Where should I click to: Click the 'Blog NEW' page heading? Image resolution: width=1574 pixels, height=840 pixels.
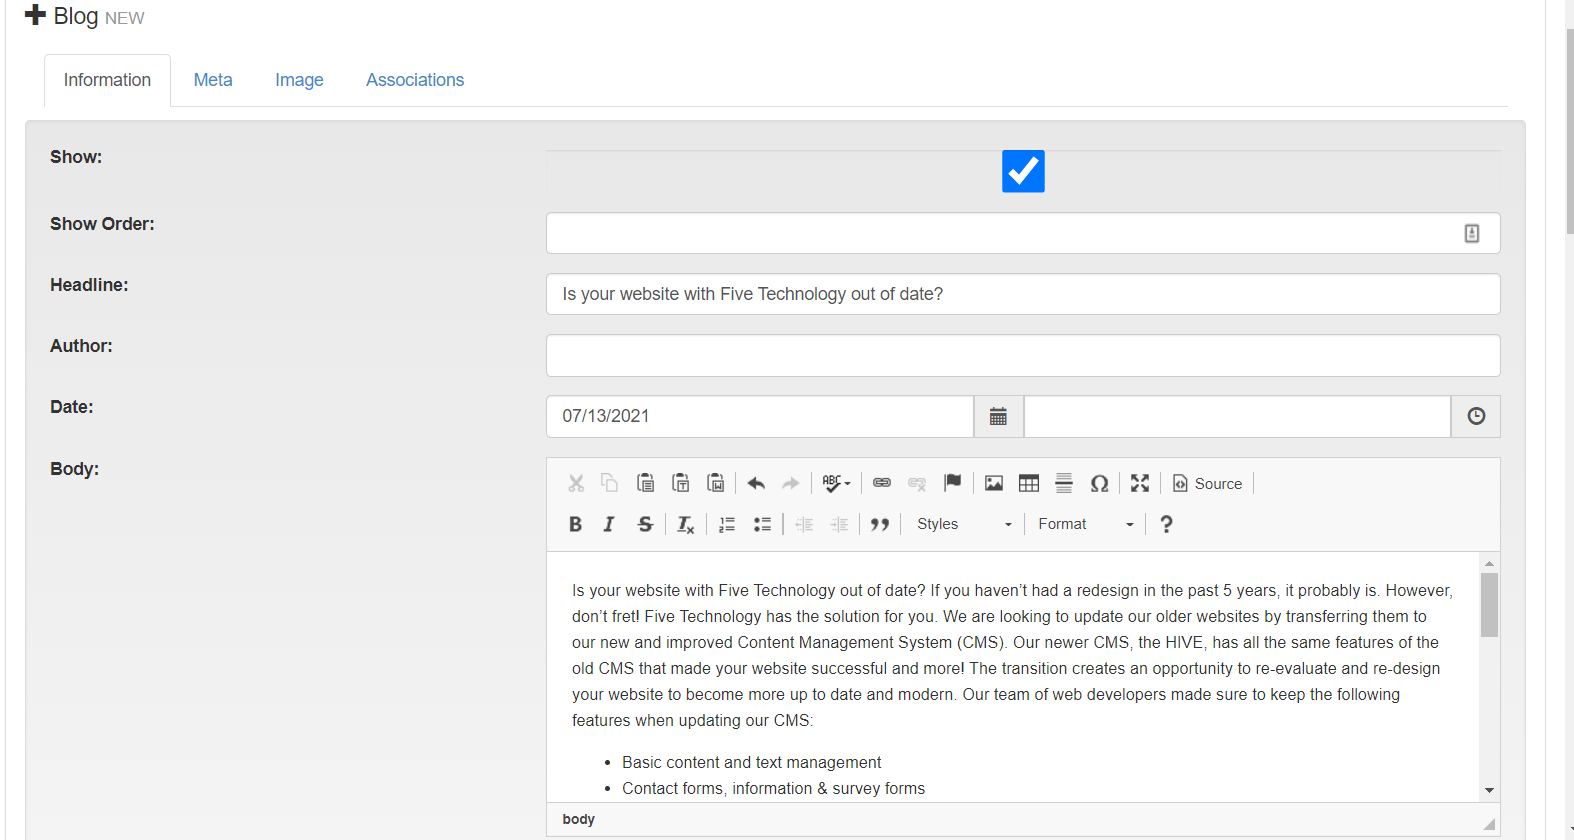[x=84, y=16]
